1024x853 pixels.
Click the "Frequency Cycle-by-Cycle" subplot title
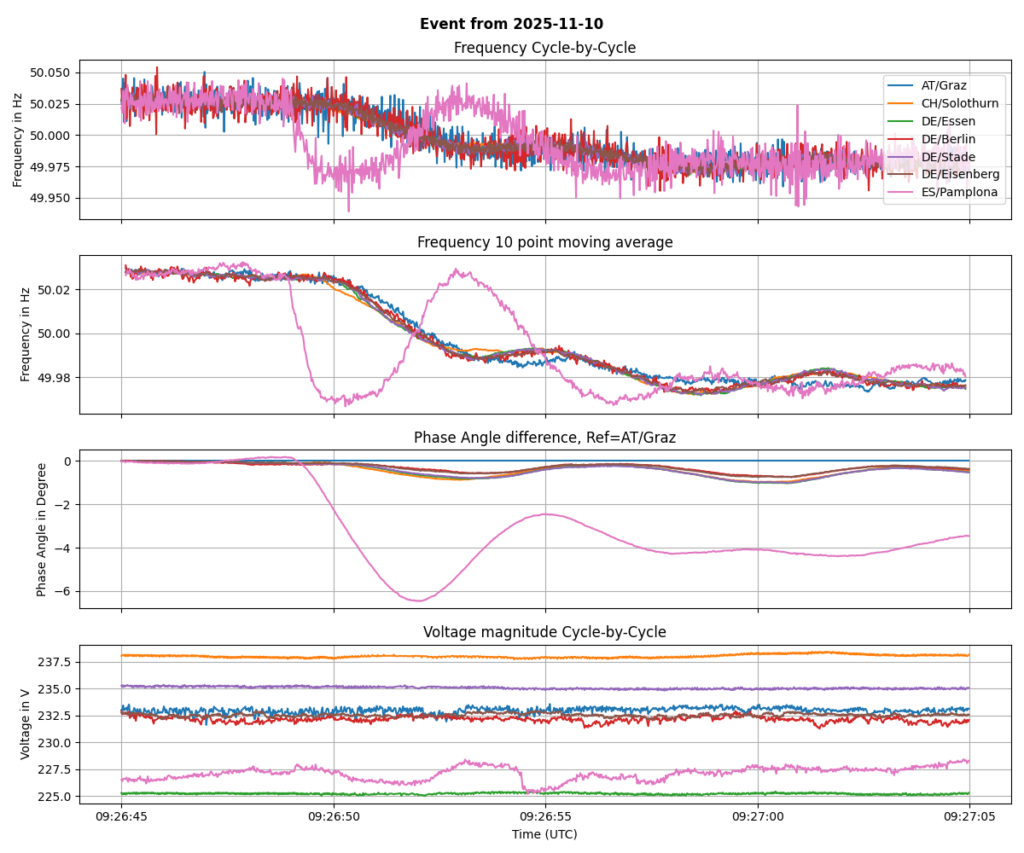(x=545, y=48)
